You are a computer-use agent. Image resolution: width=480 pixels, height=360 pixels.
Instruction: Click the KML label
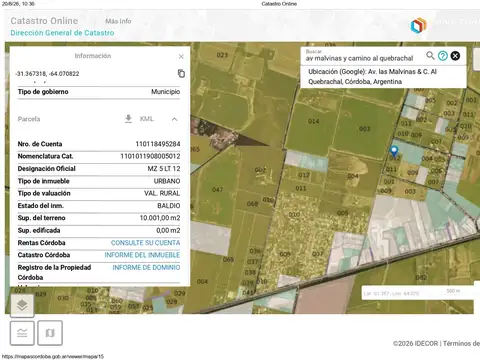tap(147, 119)
